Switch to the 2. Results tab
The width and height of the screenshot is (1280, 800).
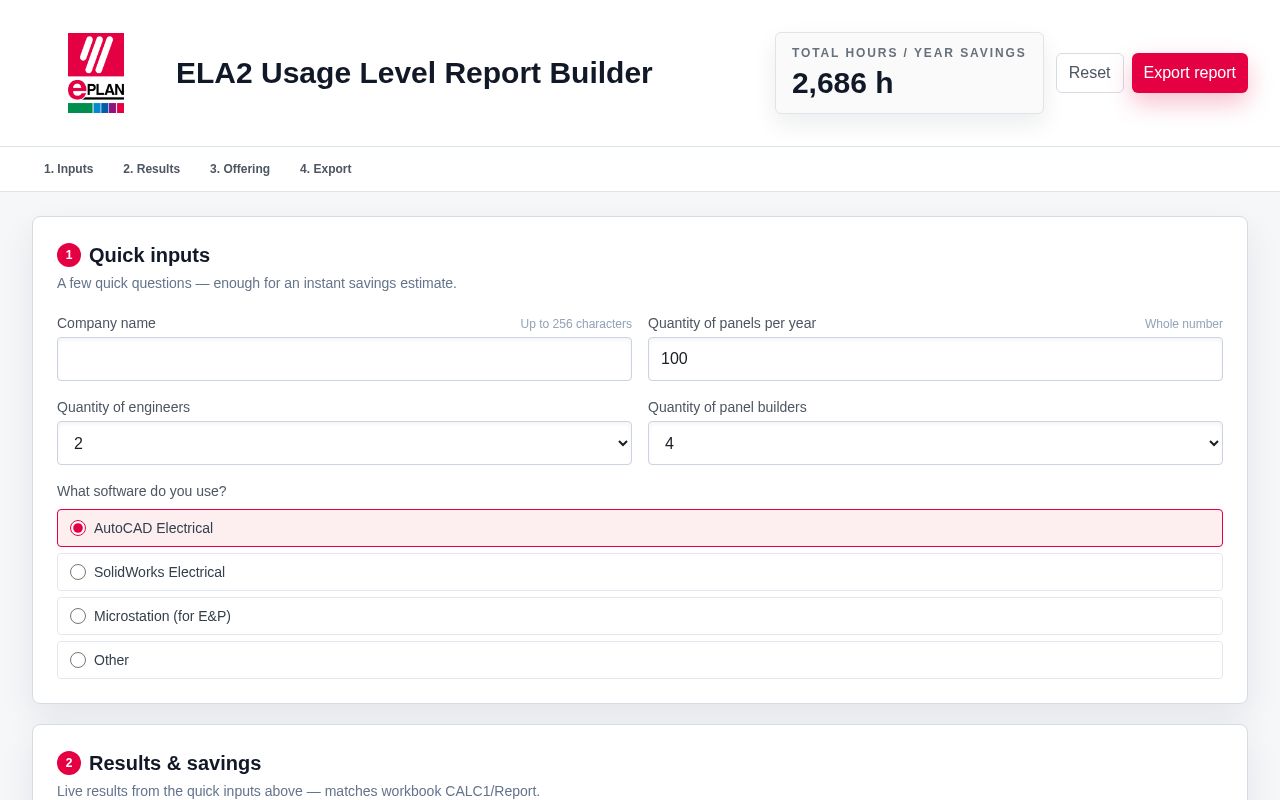coord(151,169)
